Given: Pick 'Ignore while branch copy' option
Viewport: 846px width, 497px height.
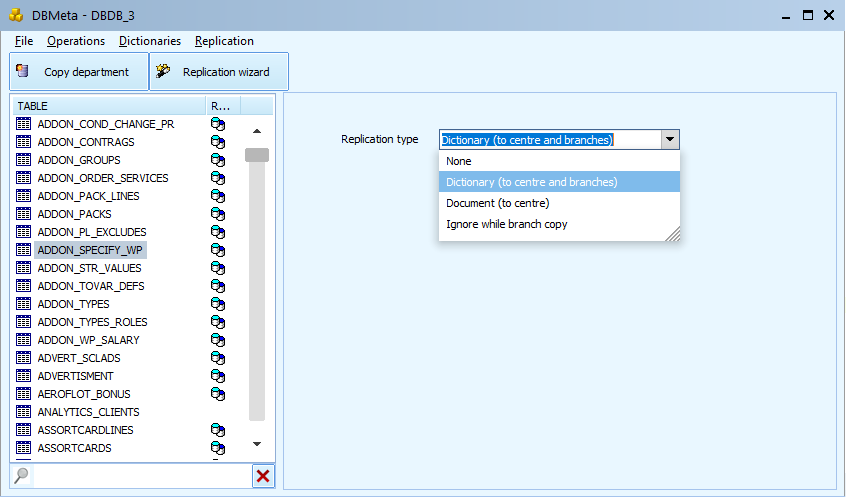Looking at the screenshot, I should (506, 224).
